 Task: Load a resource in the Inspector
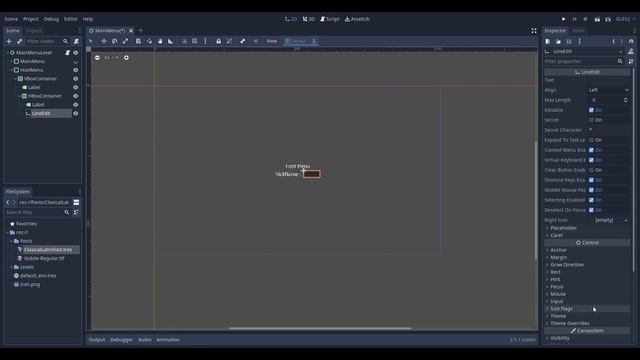point(558,41)
